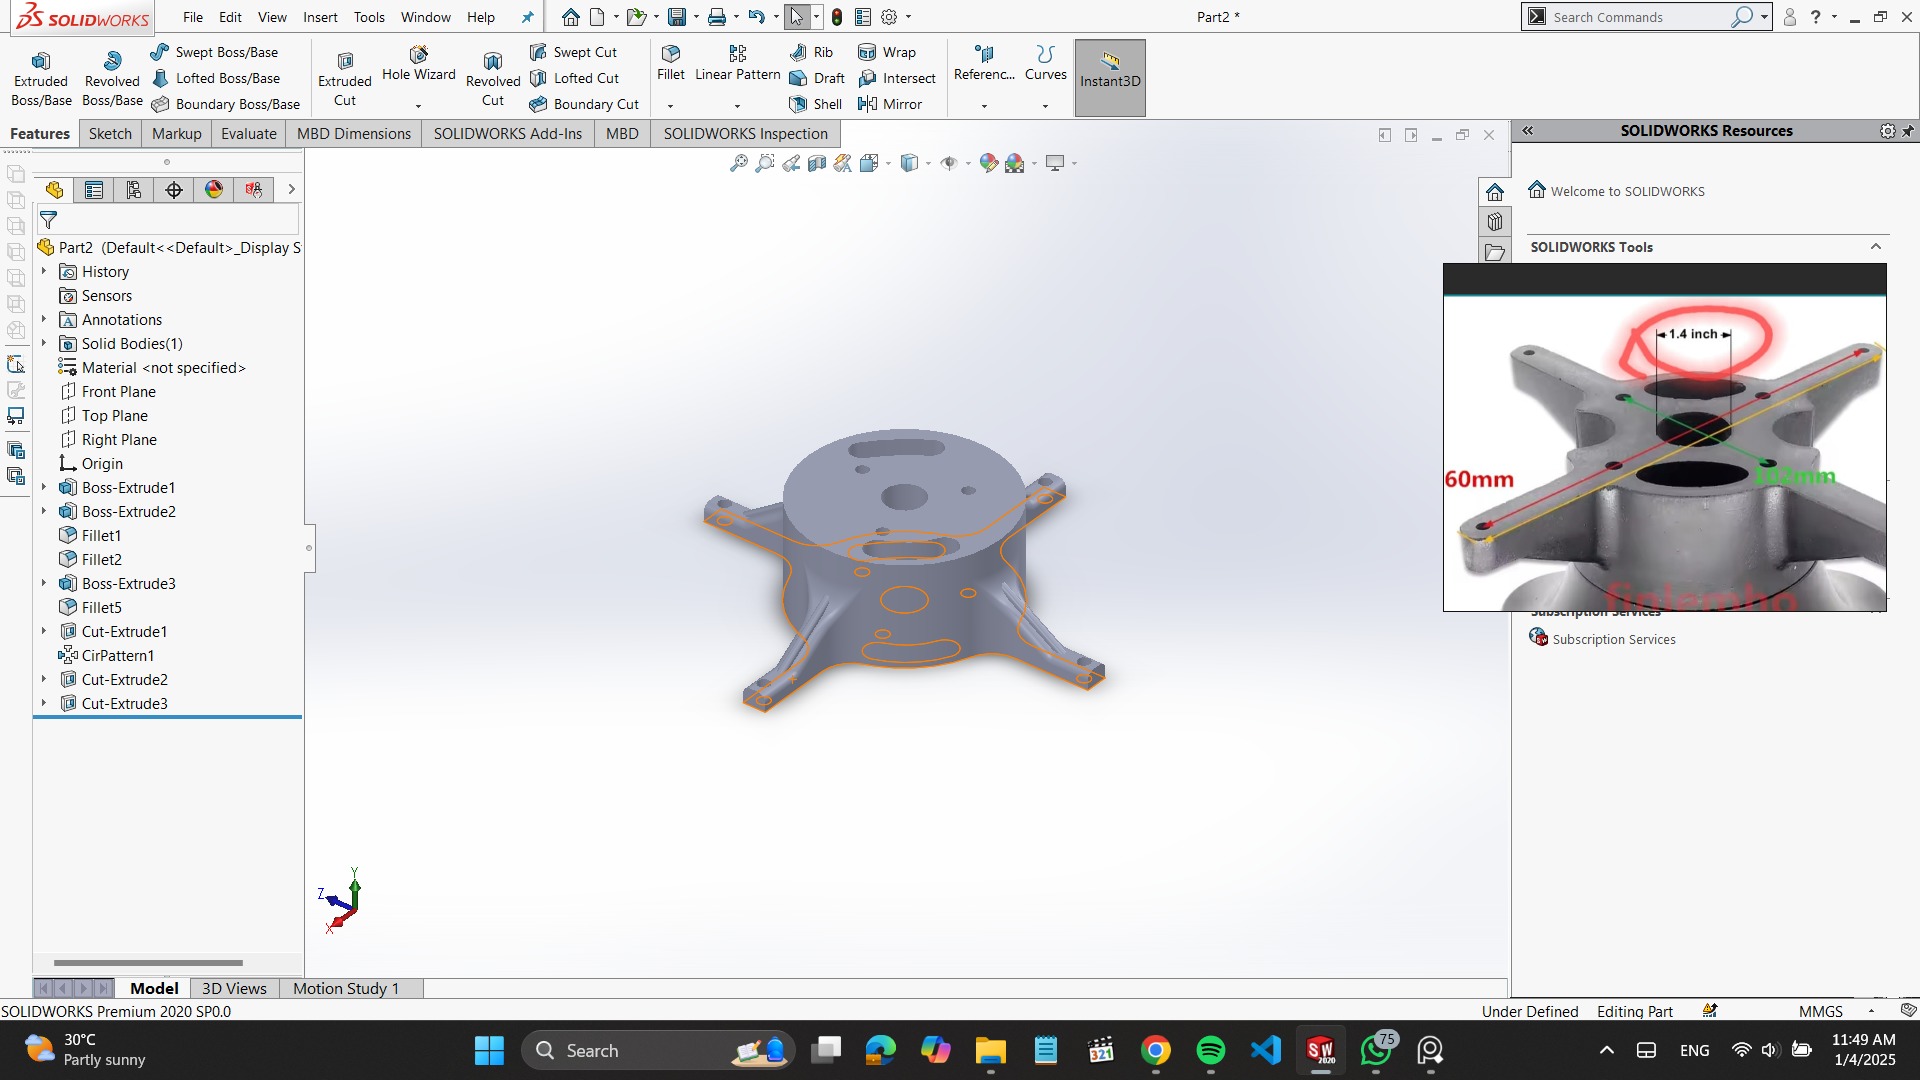Open the Tools menu
Viewport: 1920px width, 1080px height.
[x=369, y=17]
